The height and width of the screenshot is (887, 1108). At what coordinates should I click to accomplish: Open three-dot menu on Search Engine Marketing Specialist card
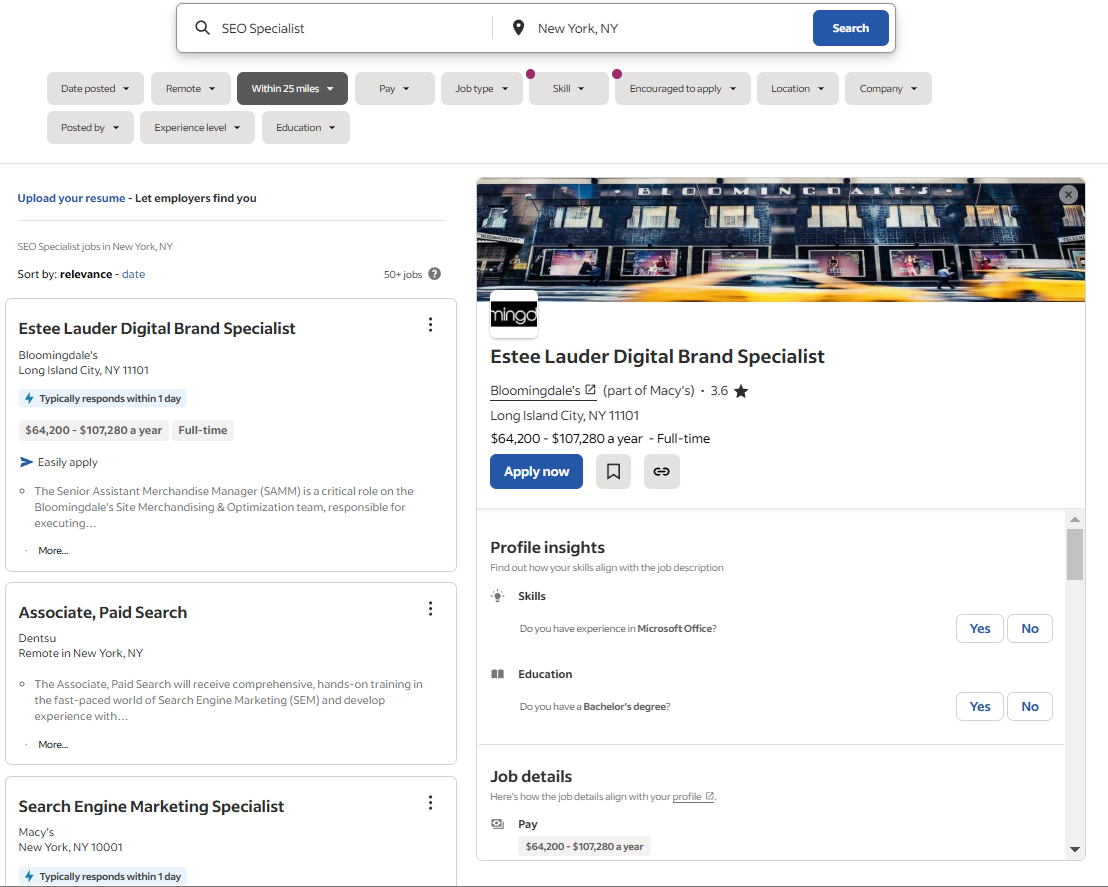[x=430, y=802]
